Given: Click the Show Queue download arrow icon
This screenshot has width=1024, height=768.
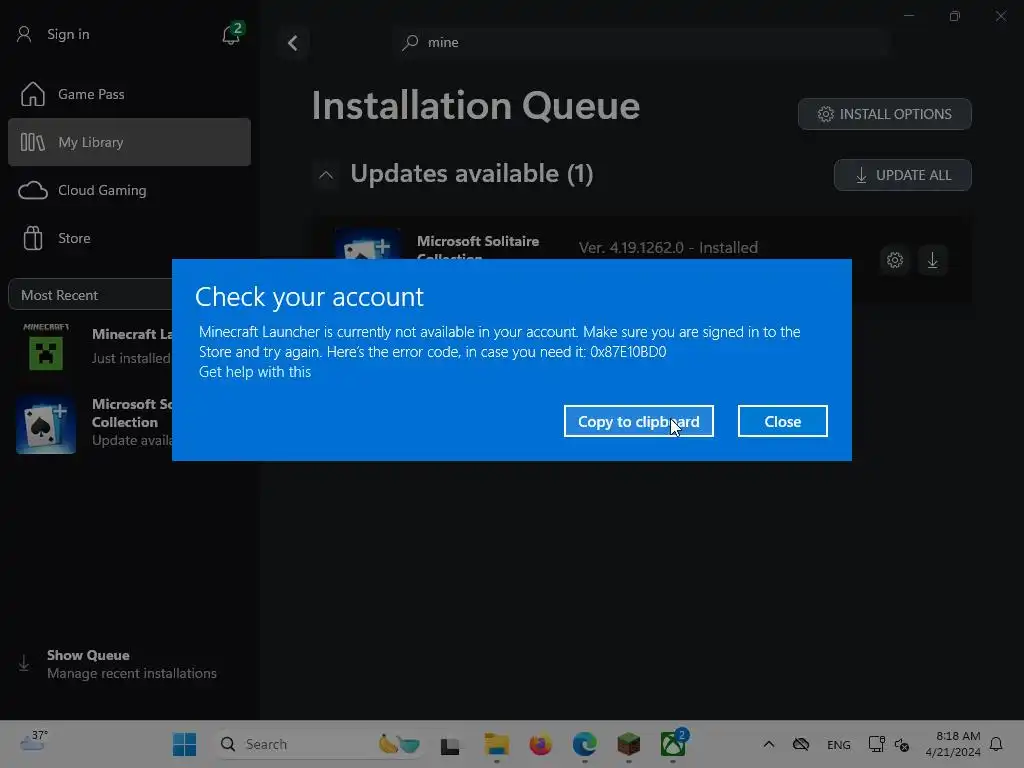Looking at the screenshot, I should point(24,664).
